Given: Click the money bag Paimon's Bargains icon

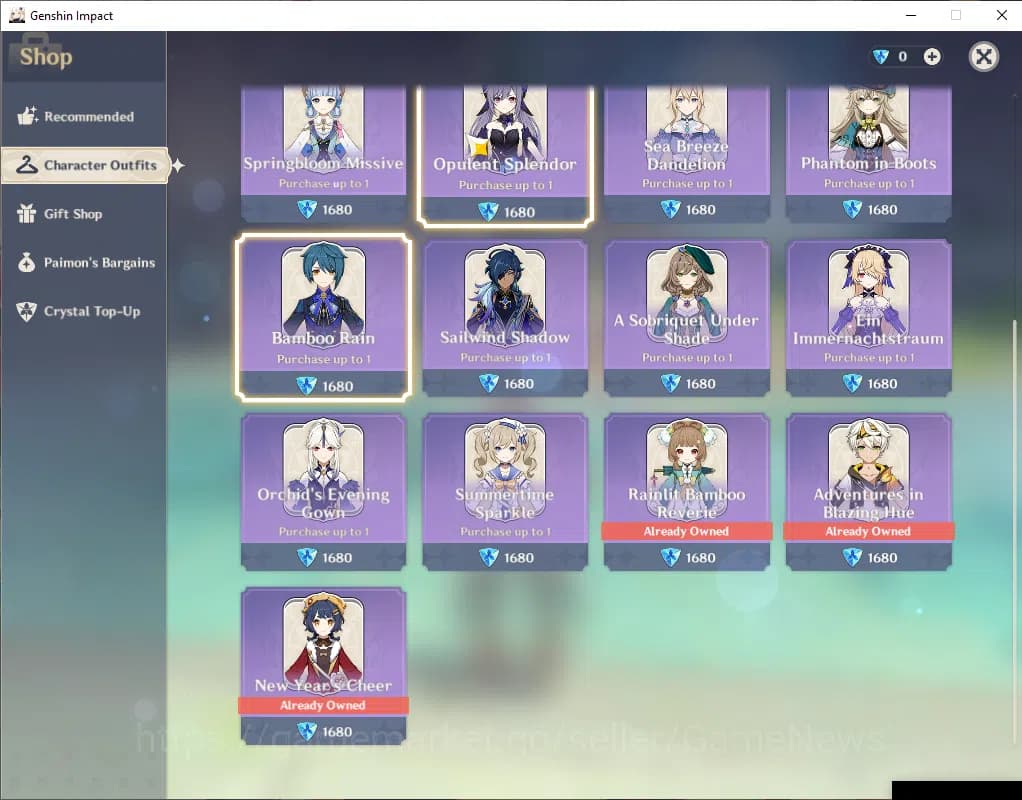Looking at the screenshot, I should pyautogui.click(x=27, y=262).
